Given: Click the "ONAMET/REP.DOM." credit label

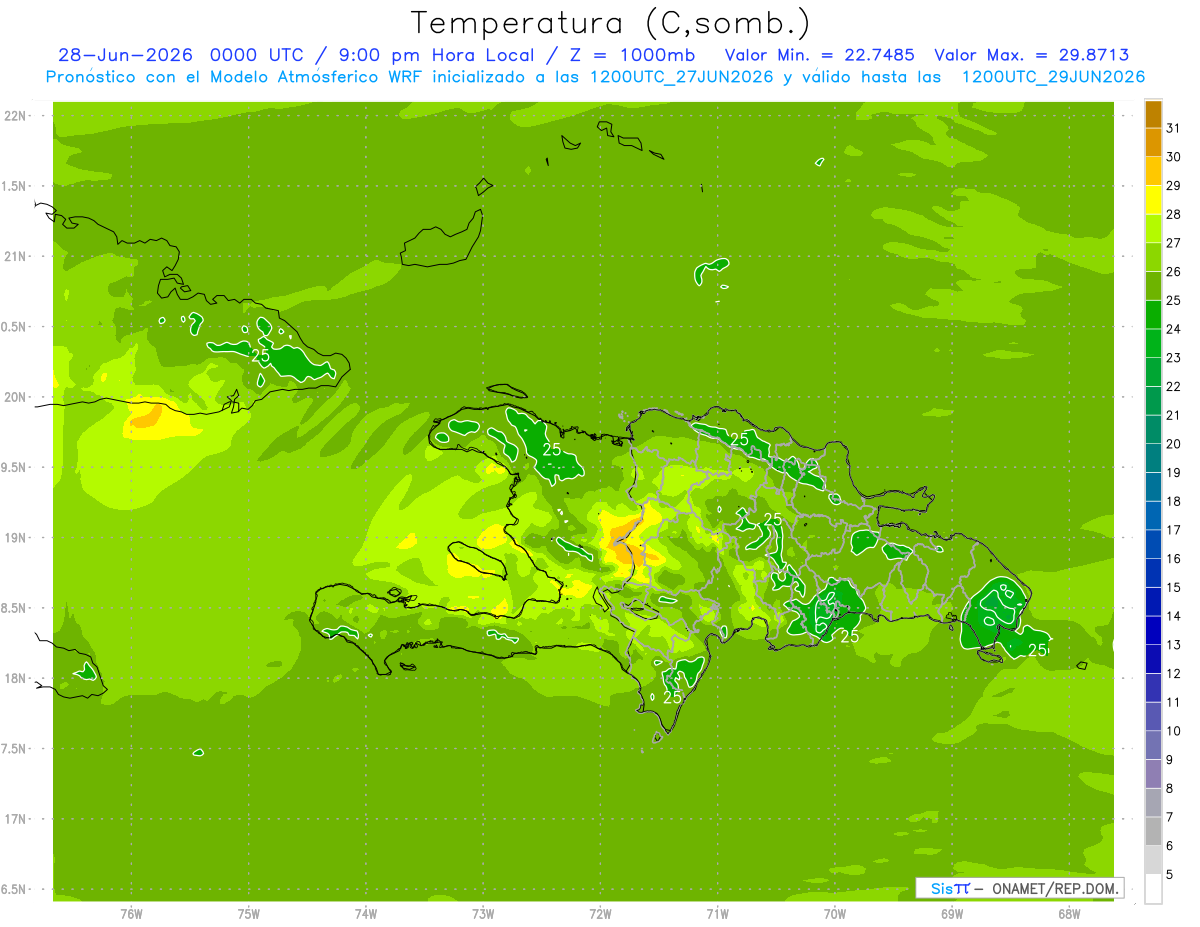Looking at the screenshot, I should point(1053,888).
